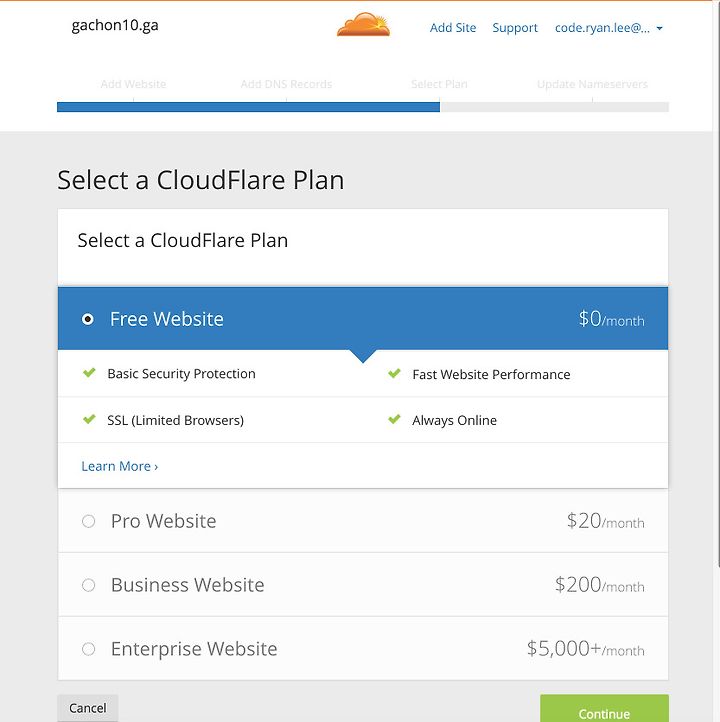The height and width of the screenshot is (722, 720).
Task: Click the Basic Security Protection checkmark icon
Action: (89, 373)
